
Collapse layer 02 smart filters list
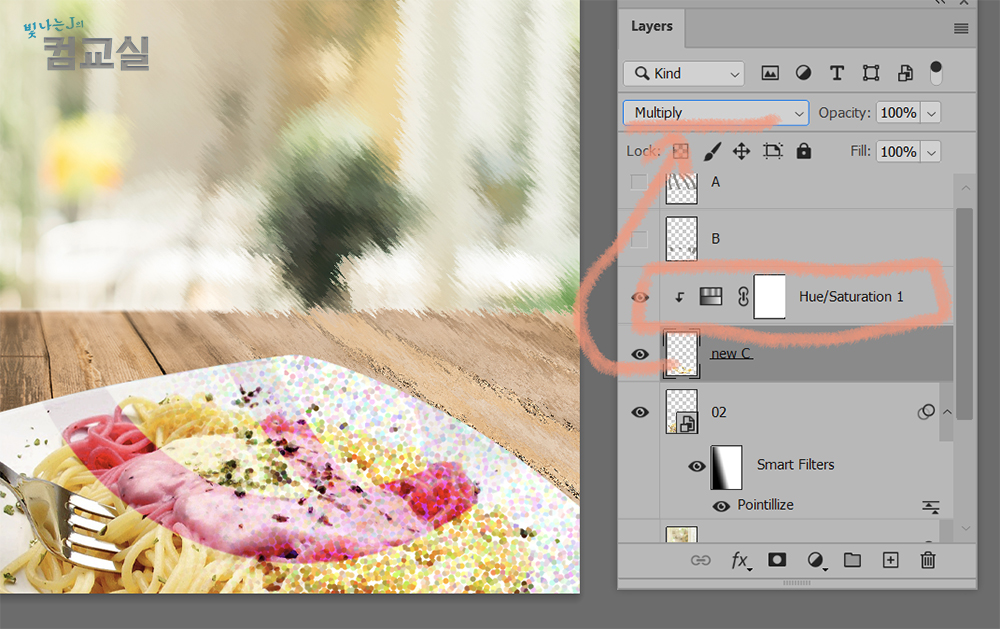948,412
